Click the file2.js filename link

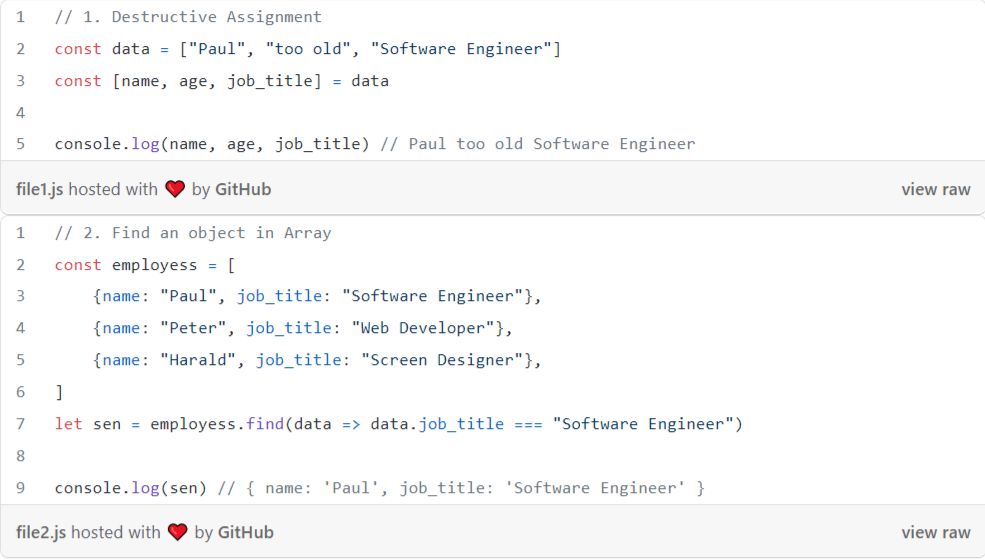coord(40,532)
